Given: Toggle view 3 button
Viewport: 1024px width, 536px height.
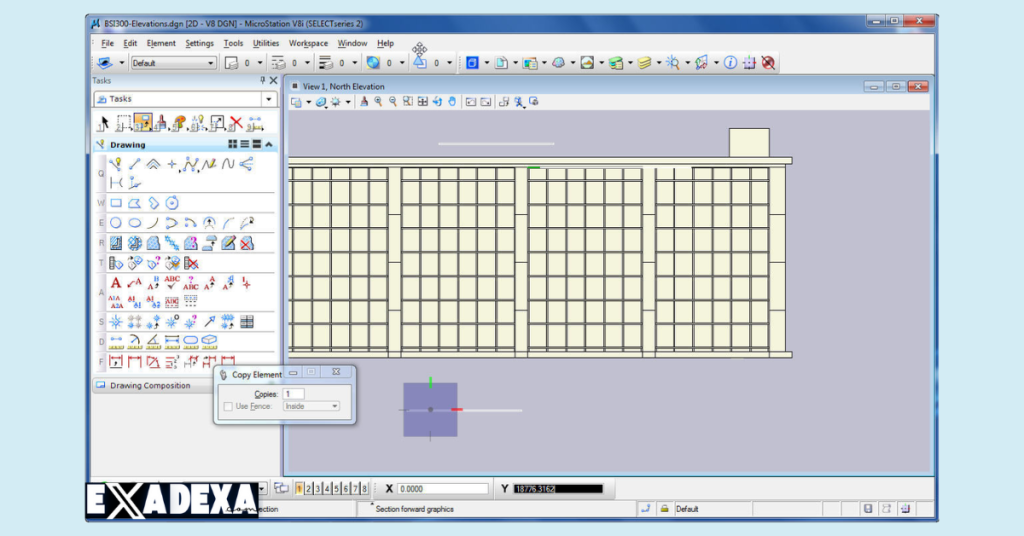Looking at the screenshot, I should click(x=318, y=488).
